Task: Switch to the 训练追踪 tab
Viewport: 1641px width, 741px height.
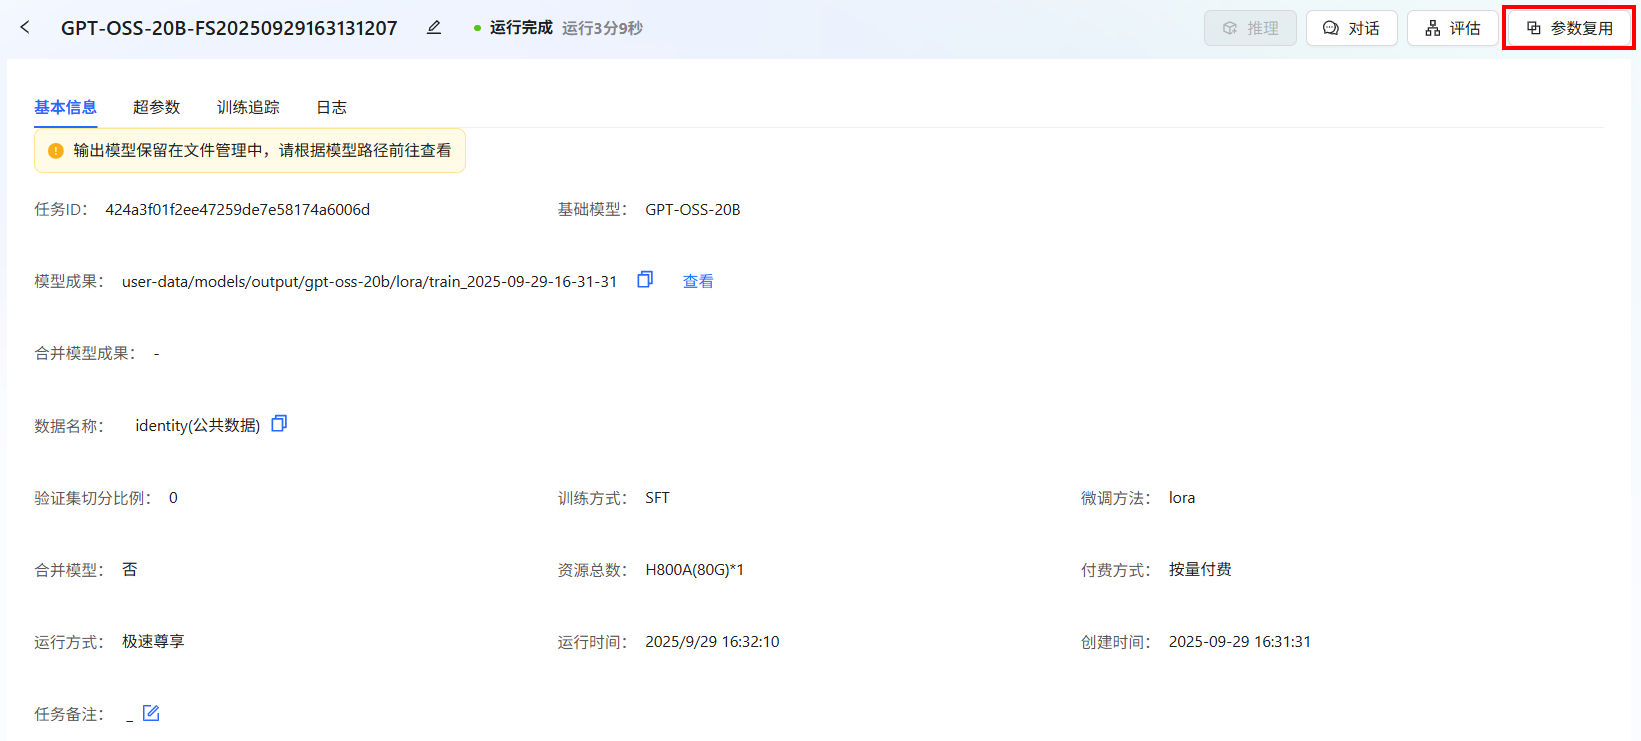Action: click(248, 107)
